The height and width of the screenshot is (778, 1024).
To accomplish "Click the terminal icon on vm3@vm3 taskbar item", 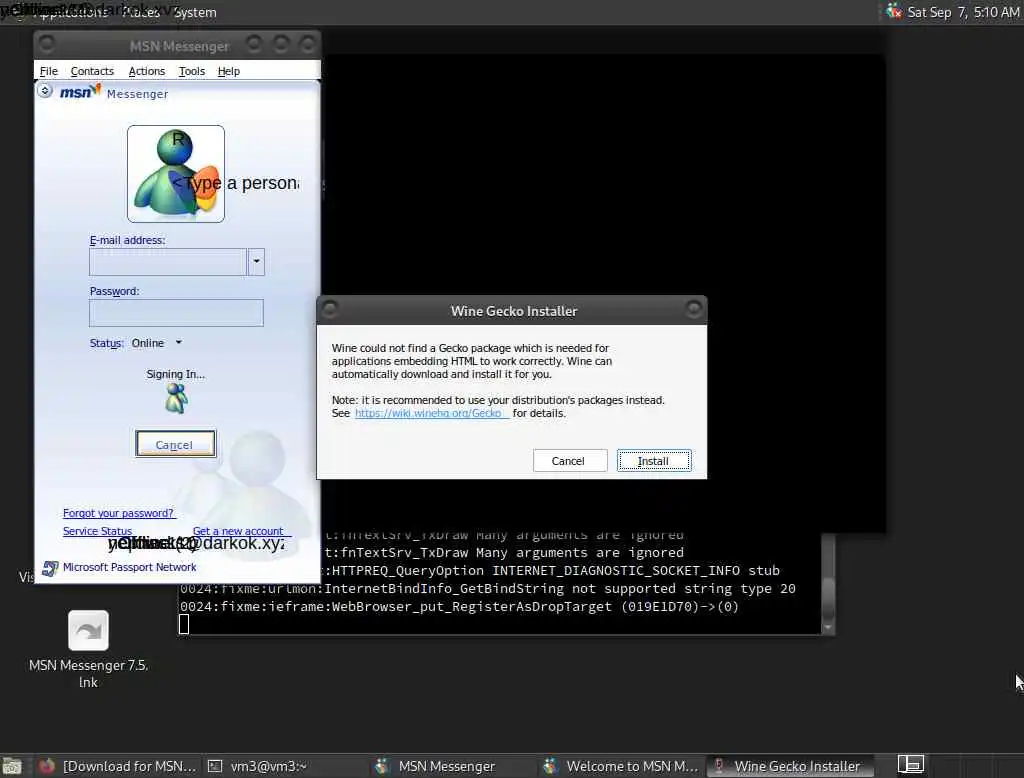I will [215, 766].
